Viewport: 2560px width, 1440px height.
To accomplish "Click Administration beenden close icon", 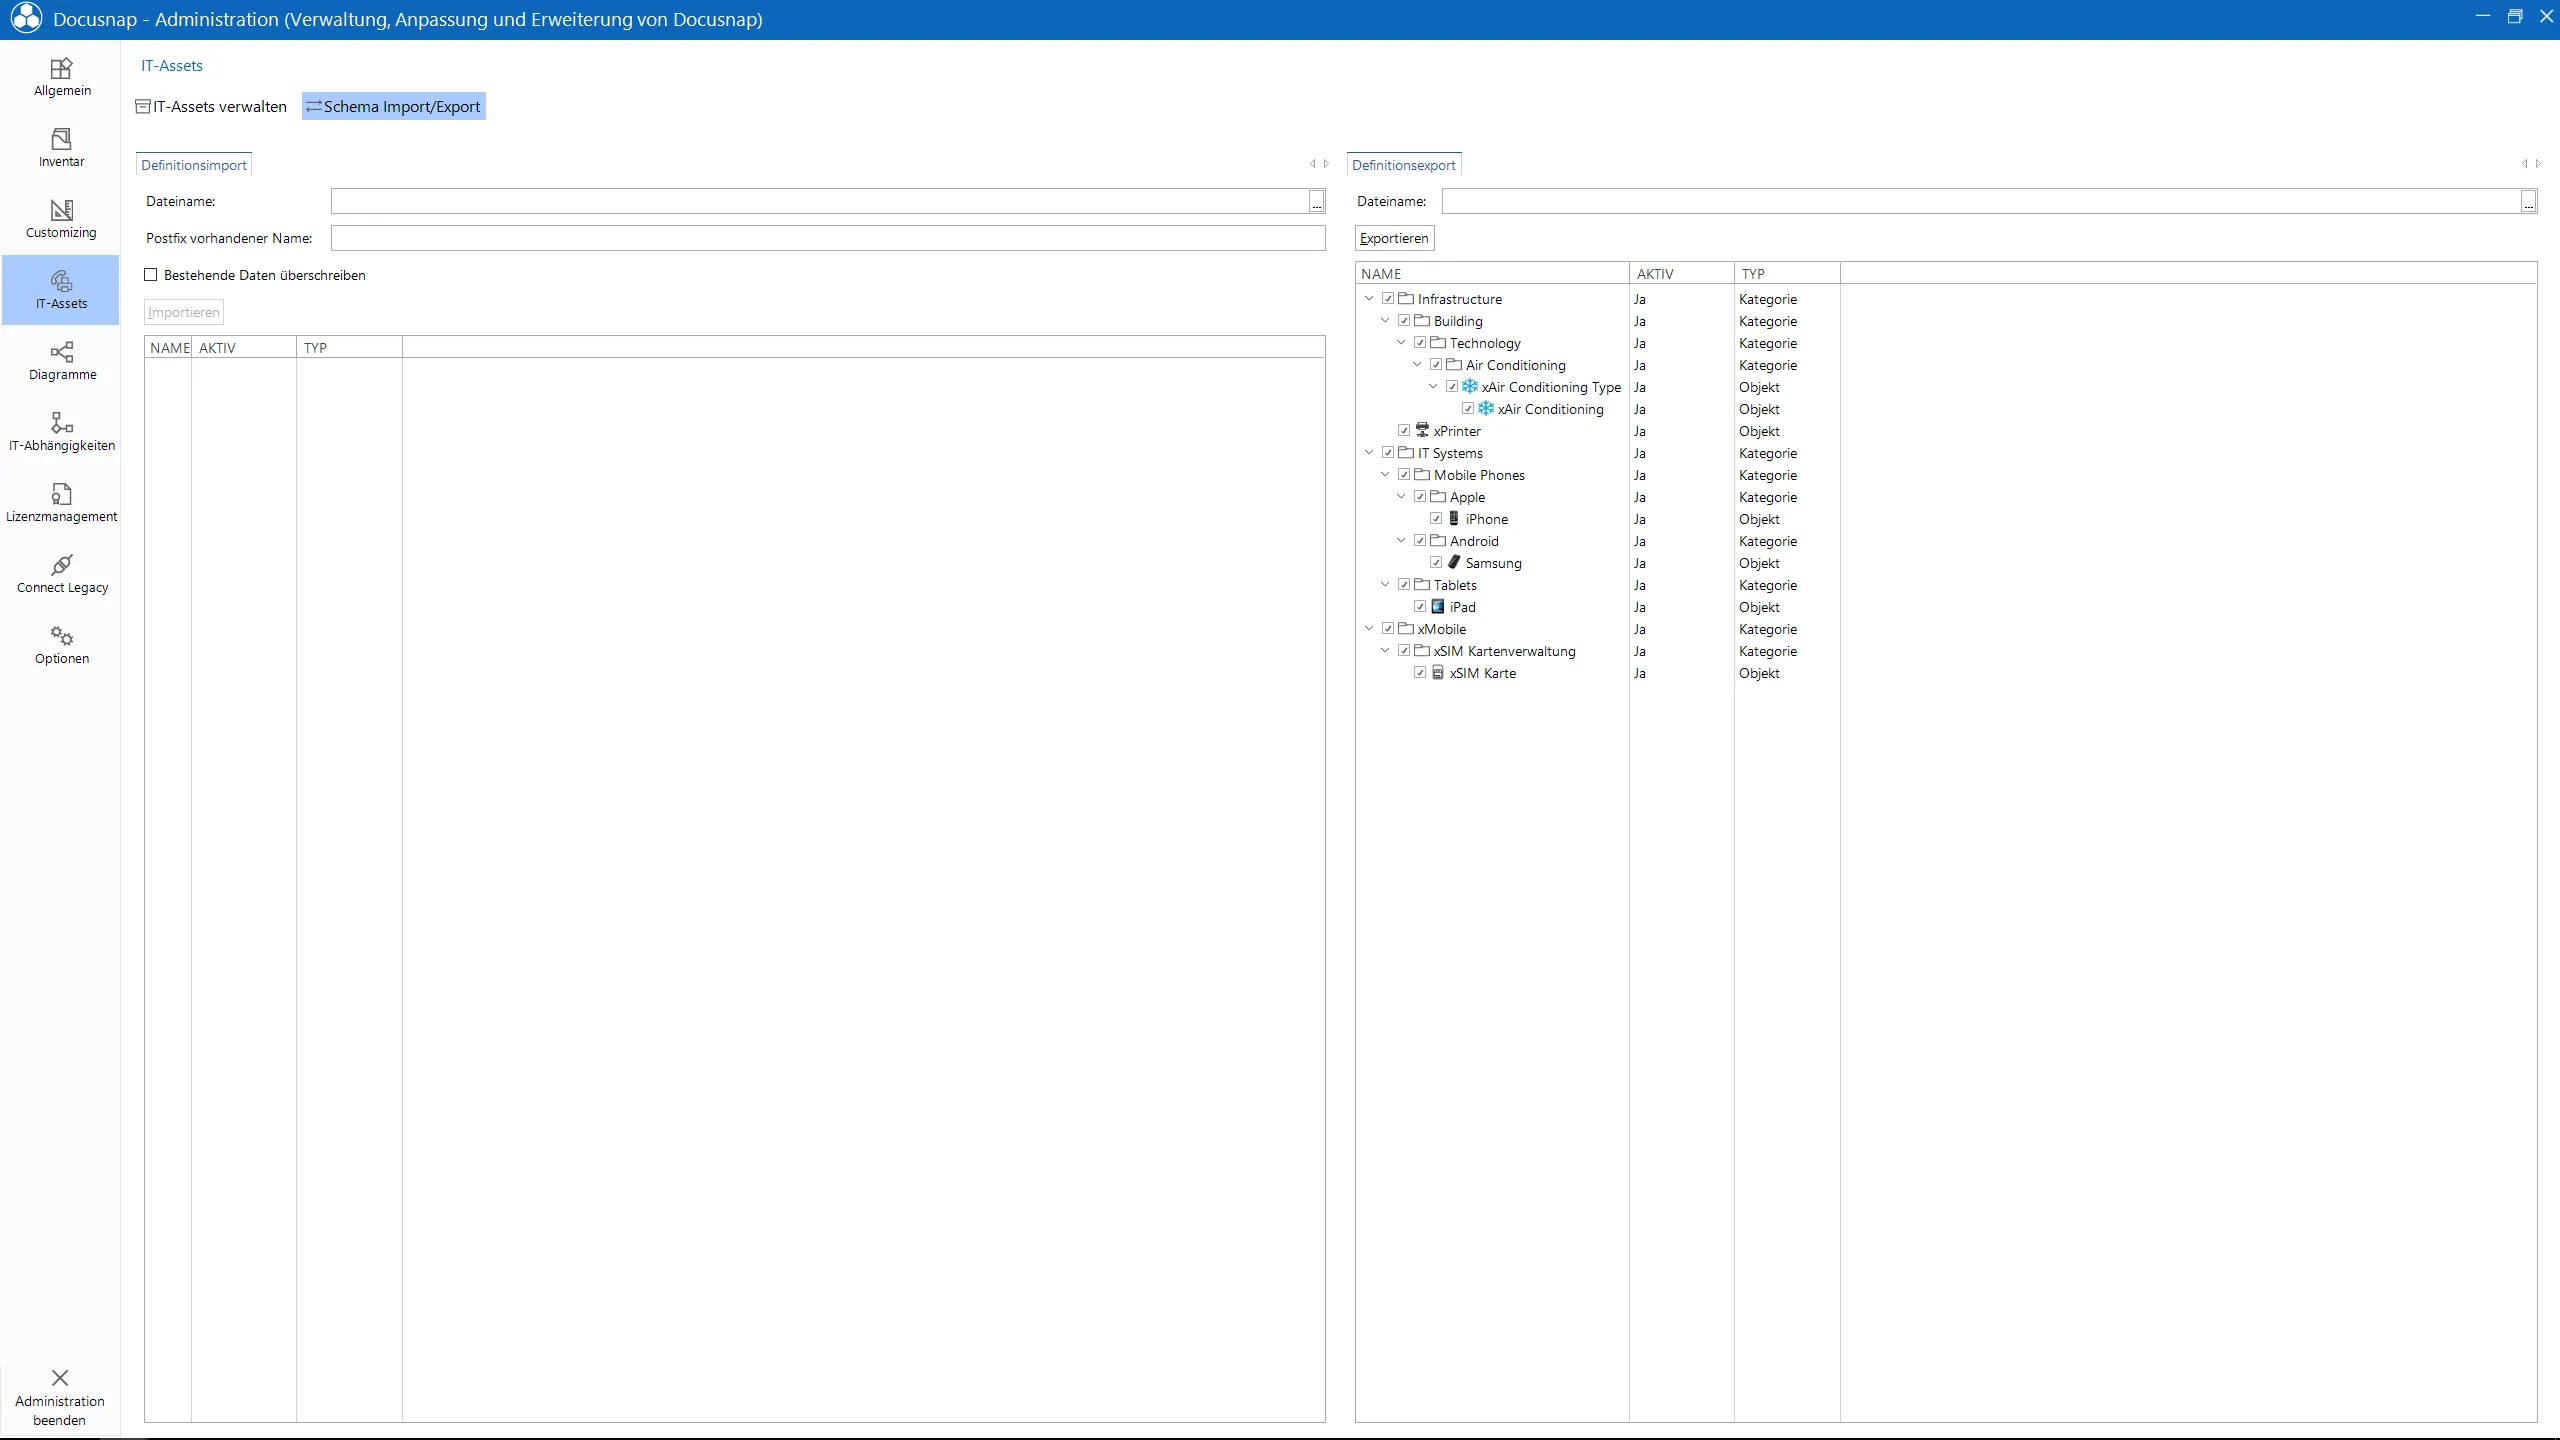I will (60, 1378).
